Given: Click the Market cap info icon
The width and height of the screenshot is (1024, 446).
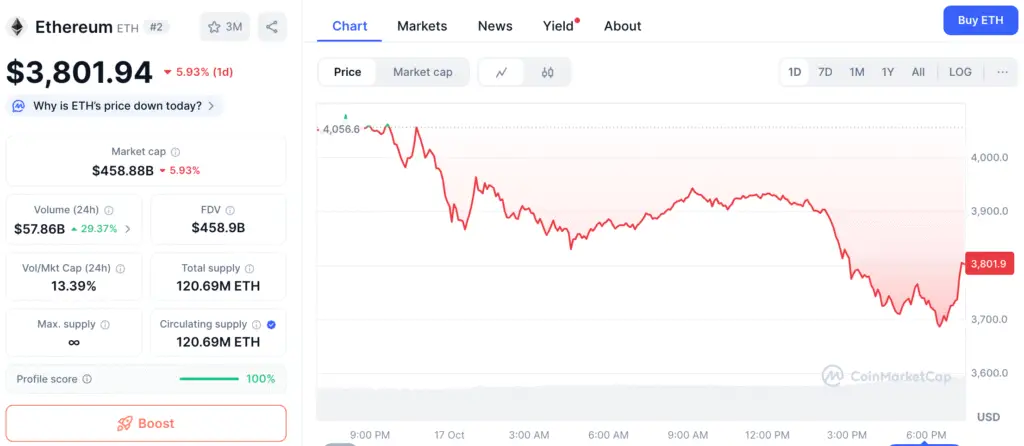Looking at the screenshot, I should pos(176,152).
